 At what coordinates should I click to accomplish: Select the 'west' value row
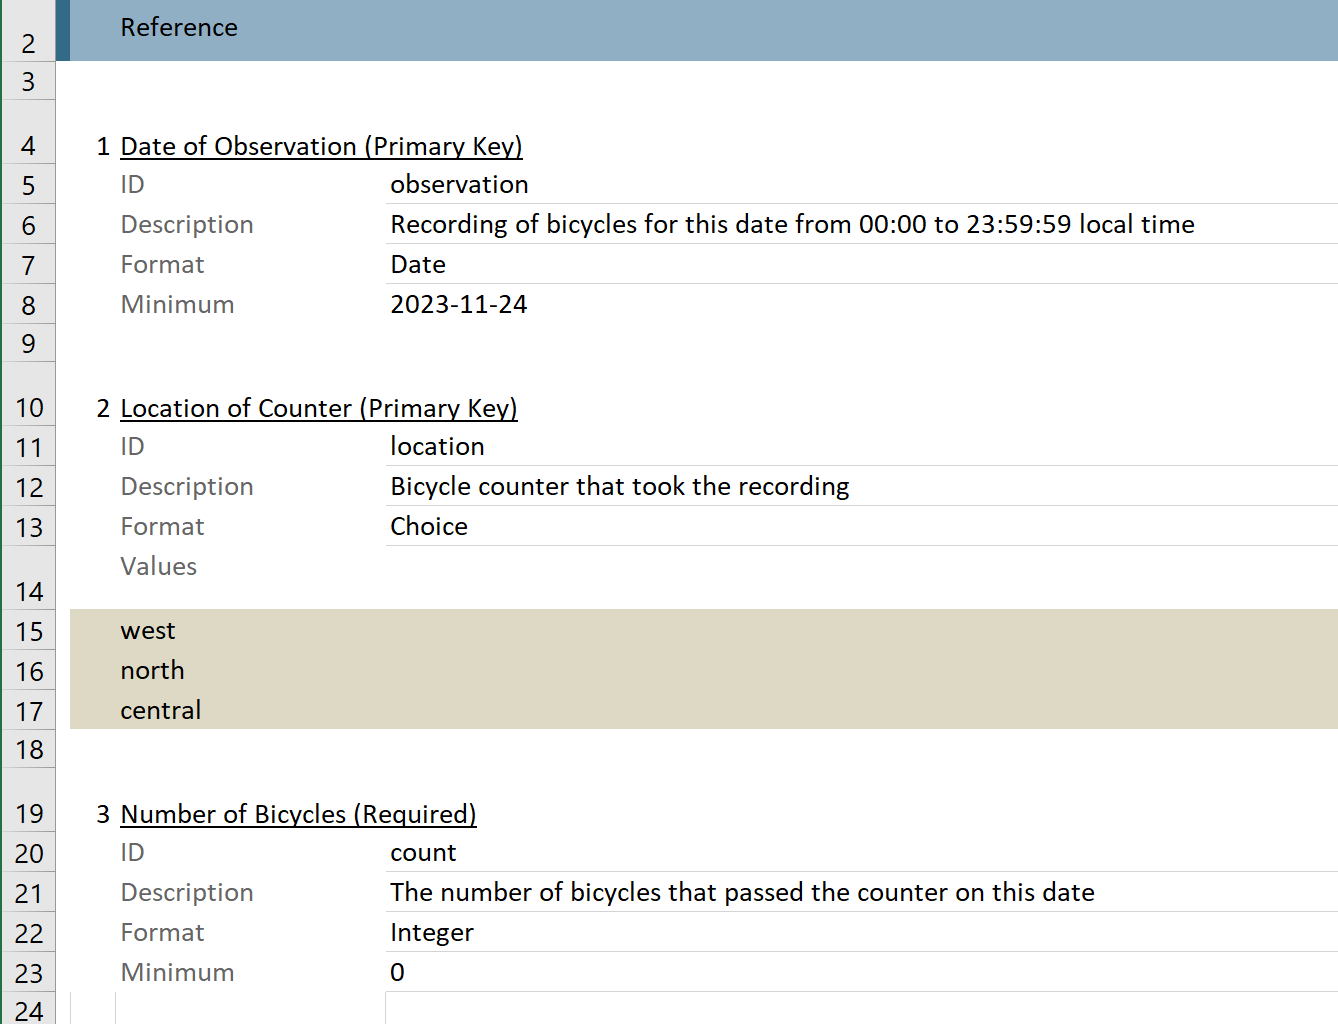[148, 631]
